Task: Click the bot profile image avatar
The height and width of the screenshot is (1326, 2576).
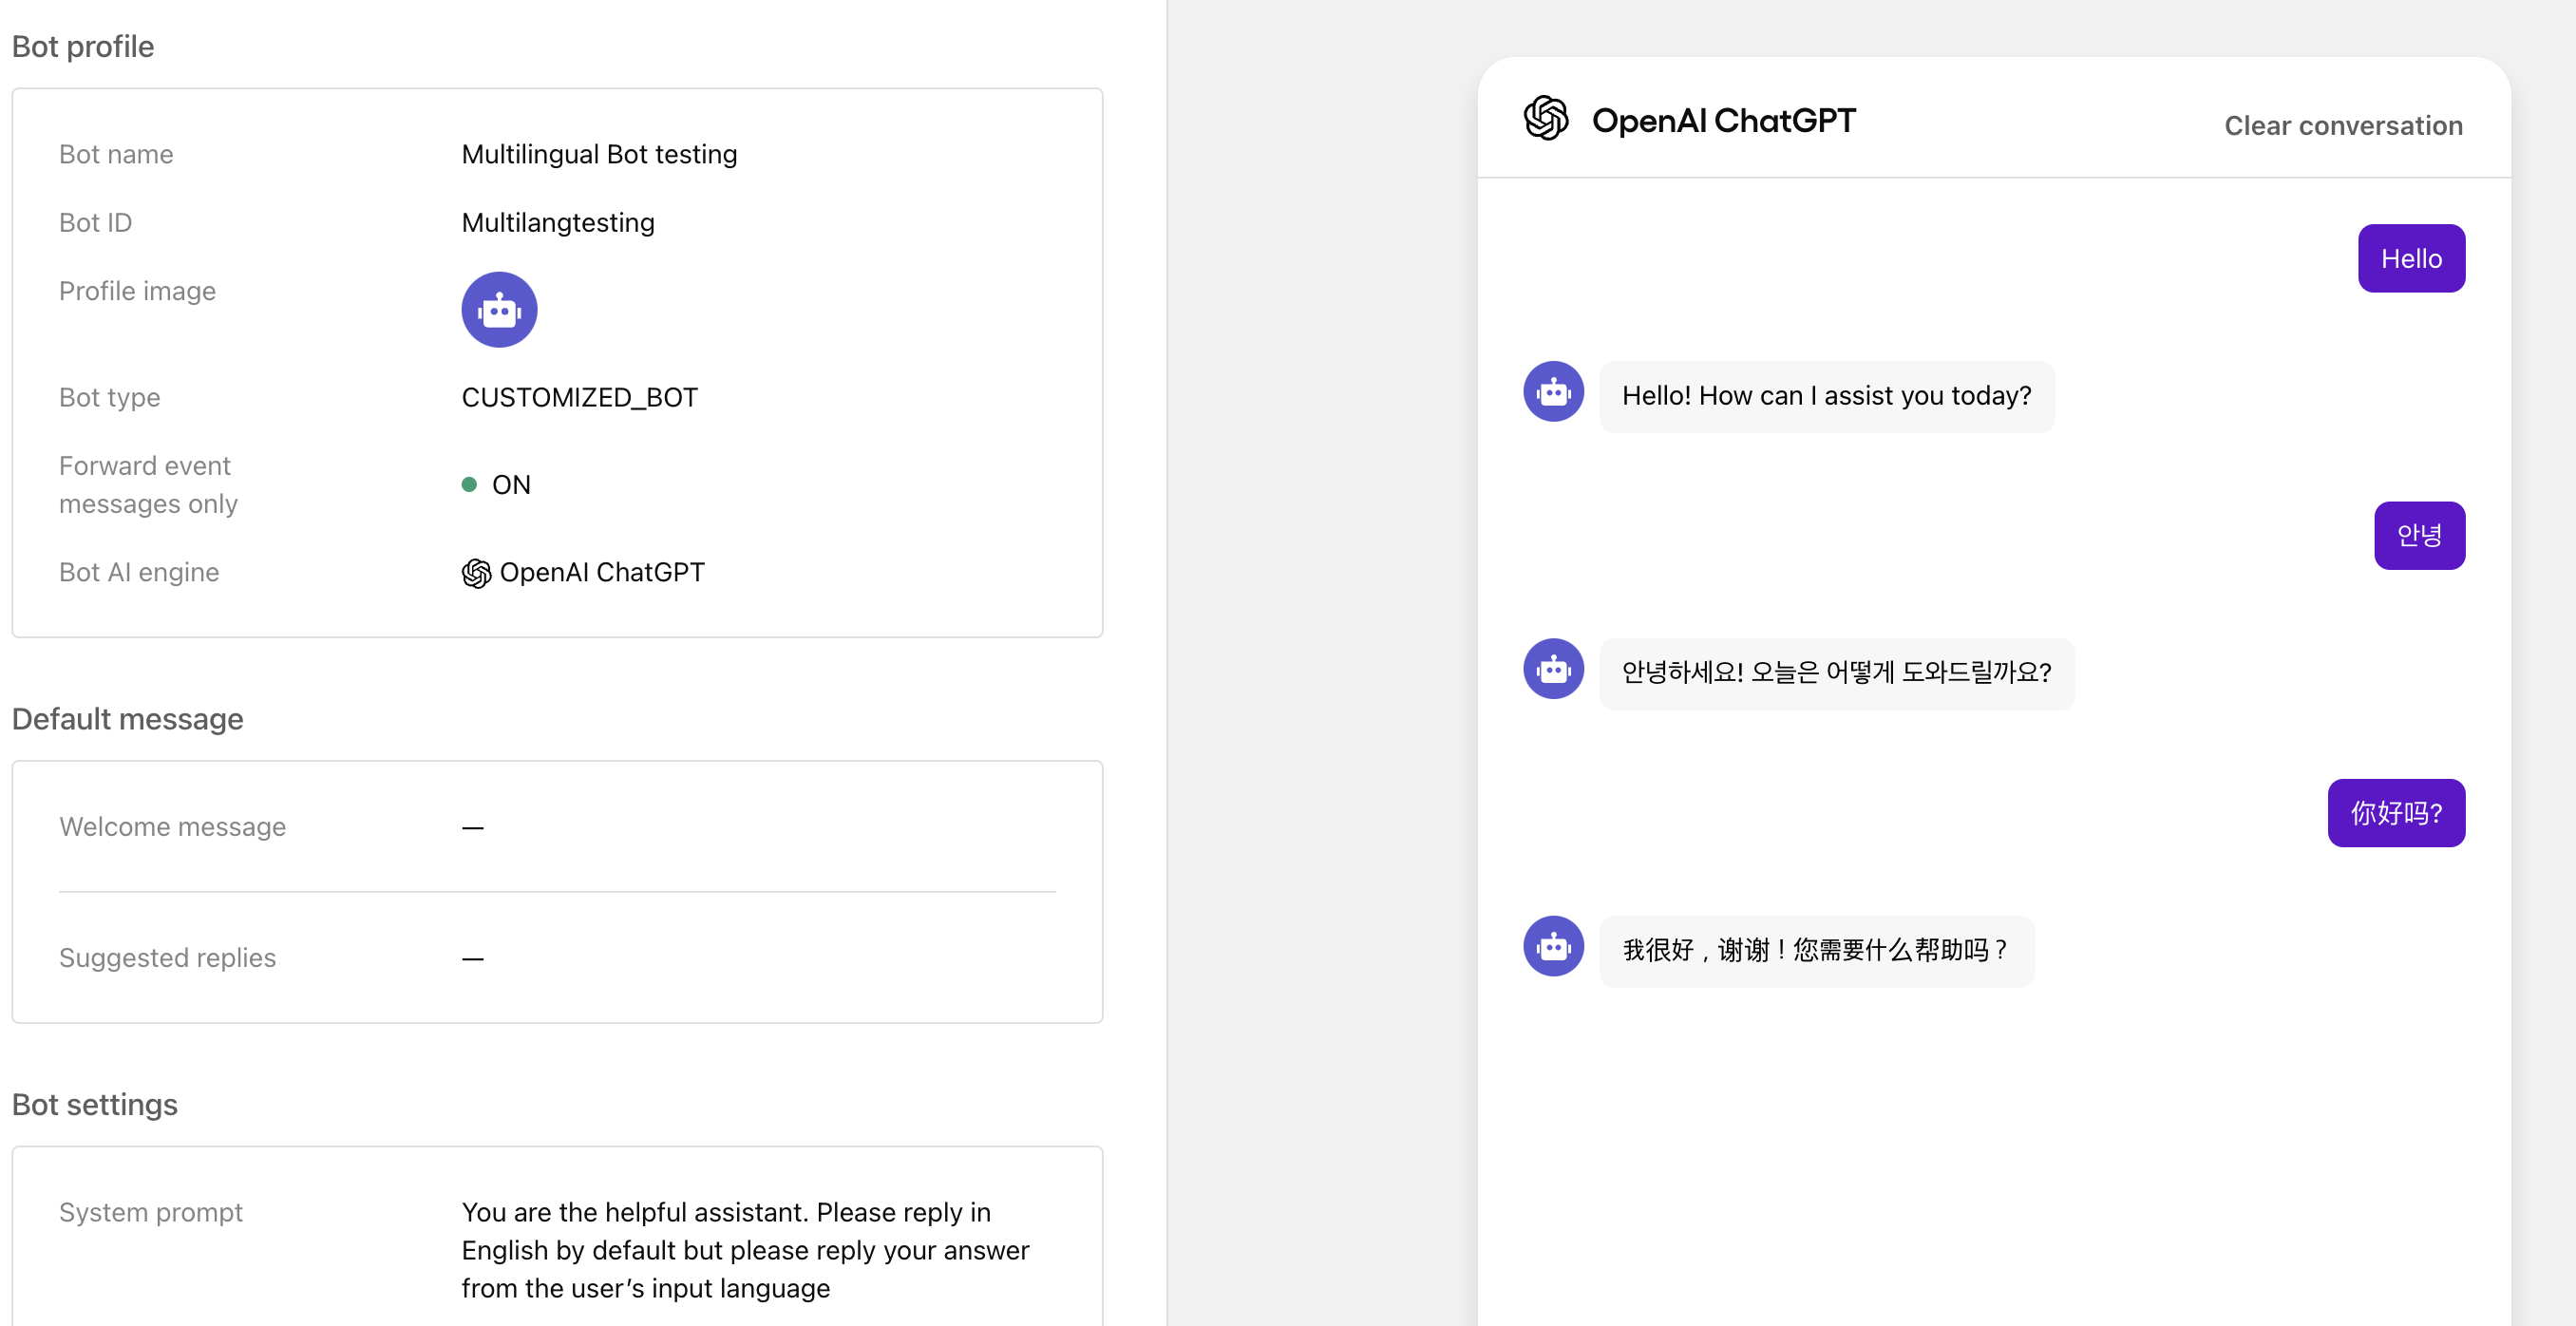Action: [x=499, y=309]
